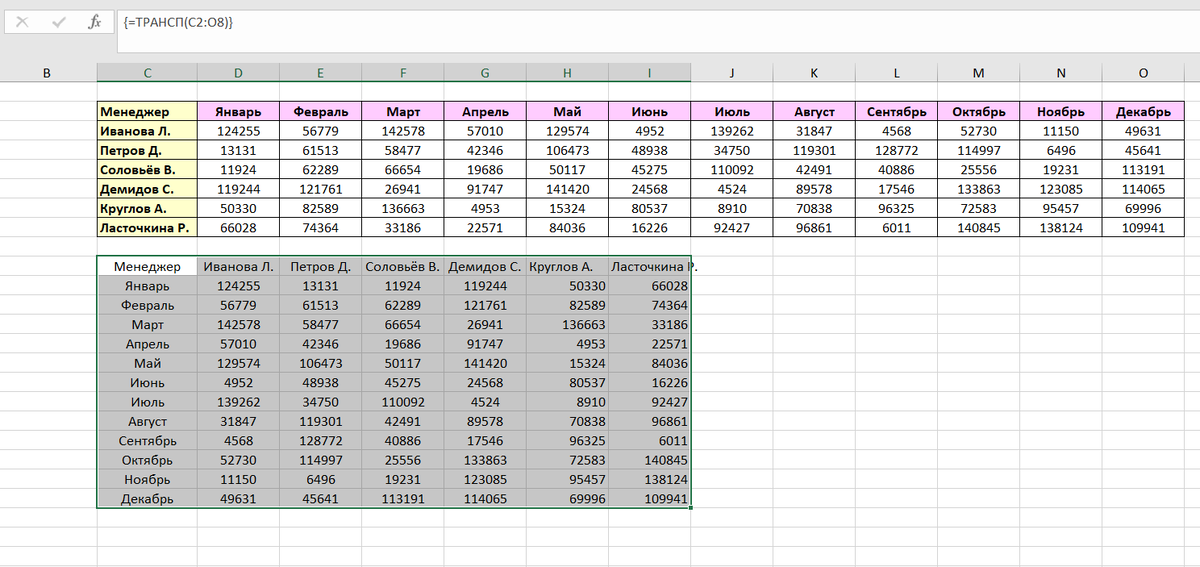The height and width of the screenshot is (567, 1200).
Task: Select column G header
Action: [x=485, y=72]
